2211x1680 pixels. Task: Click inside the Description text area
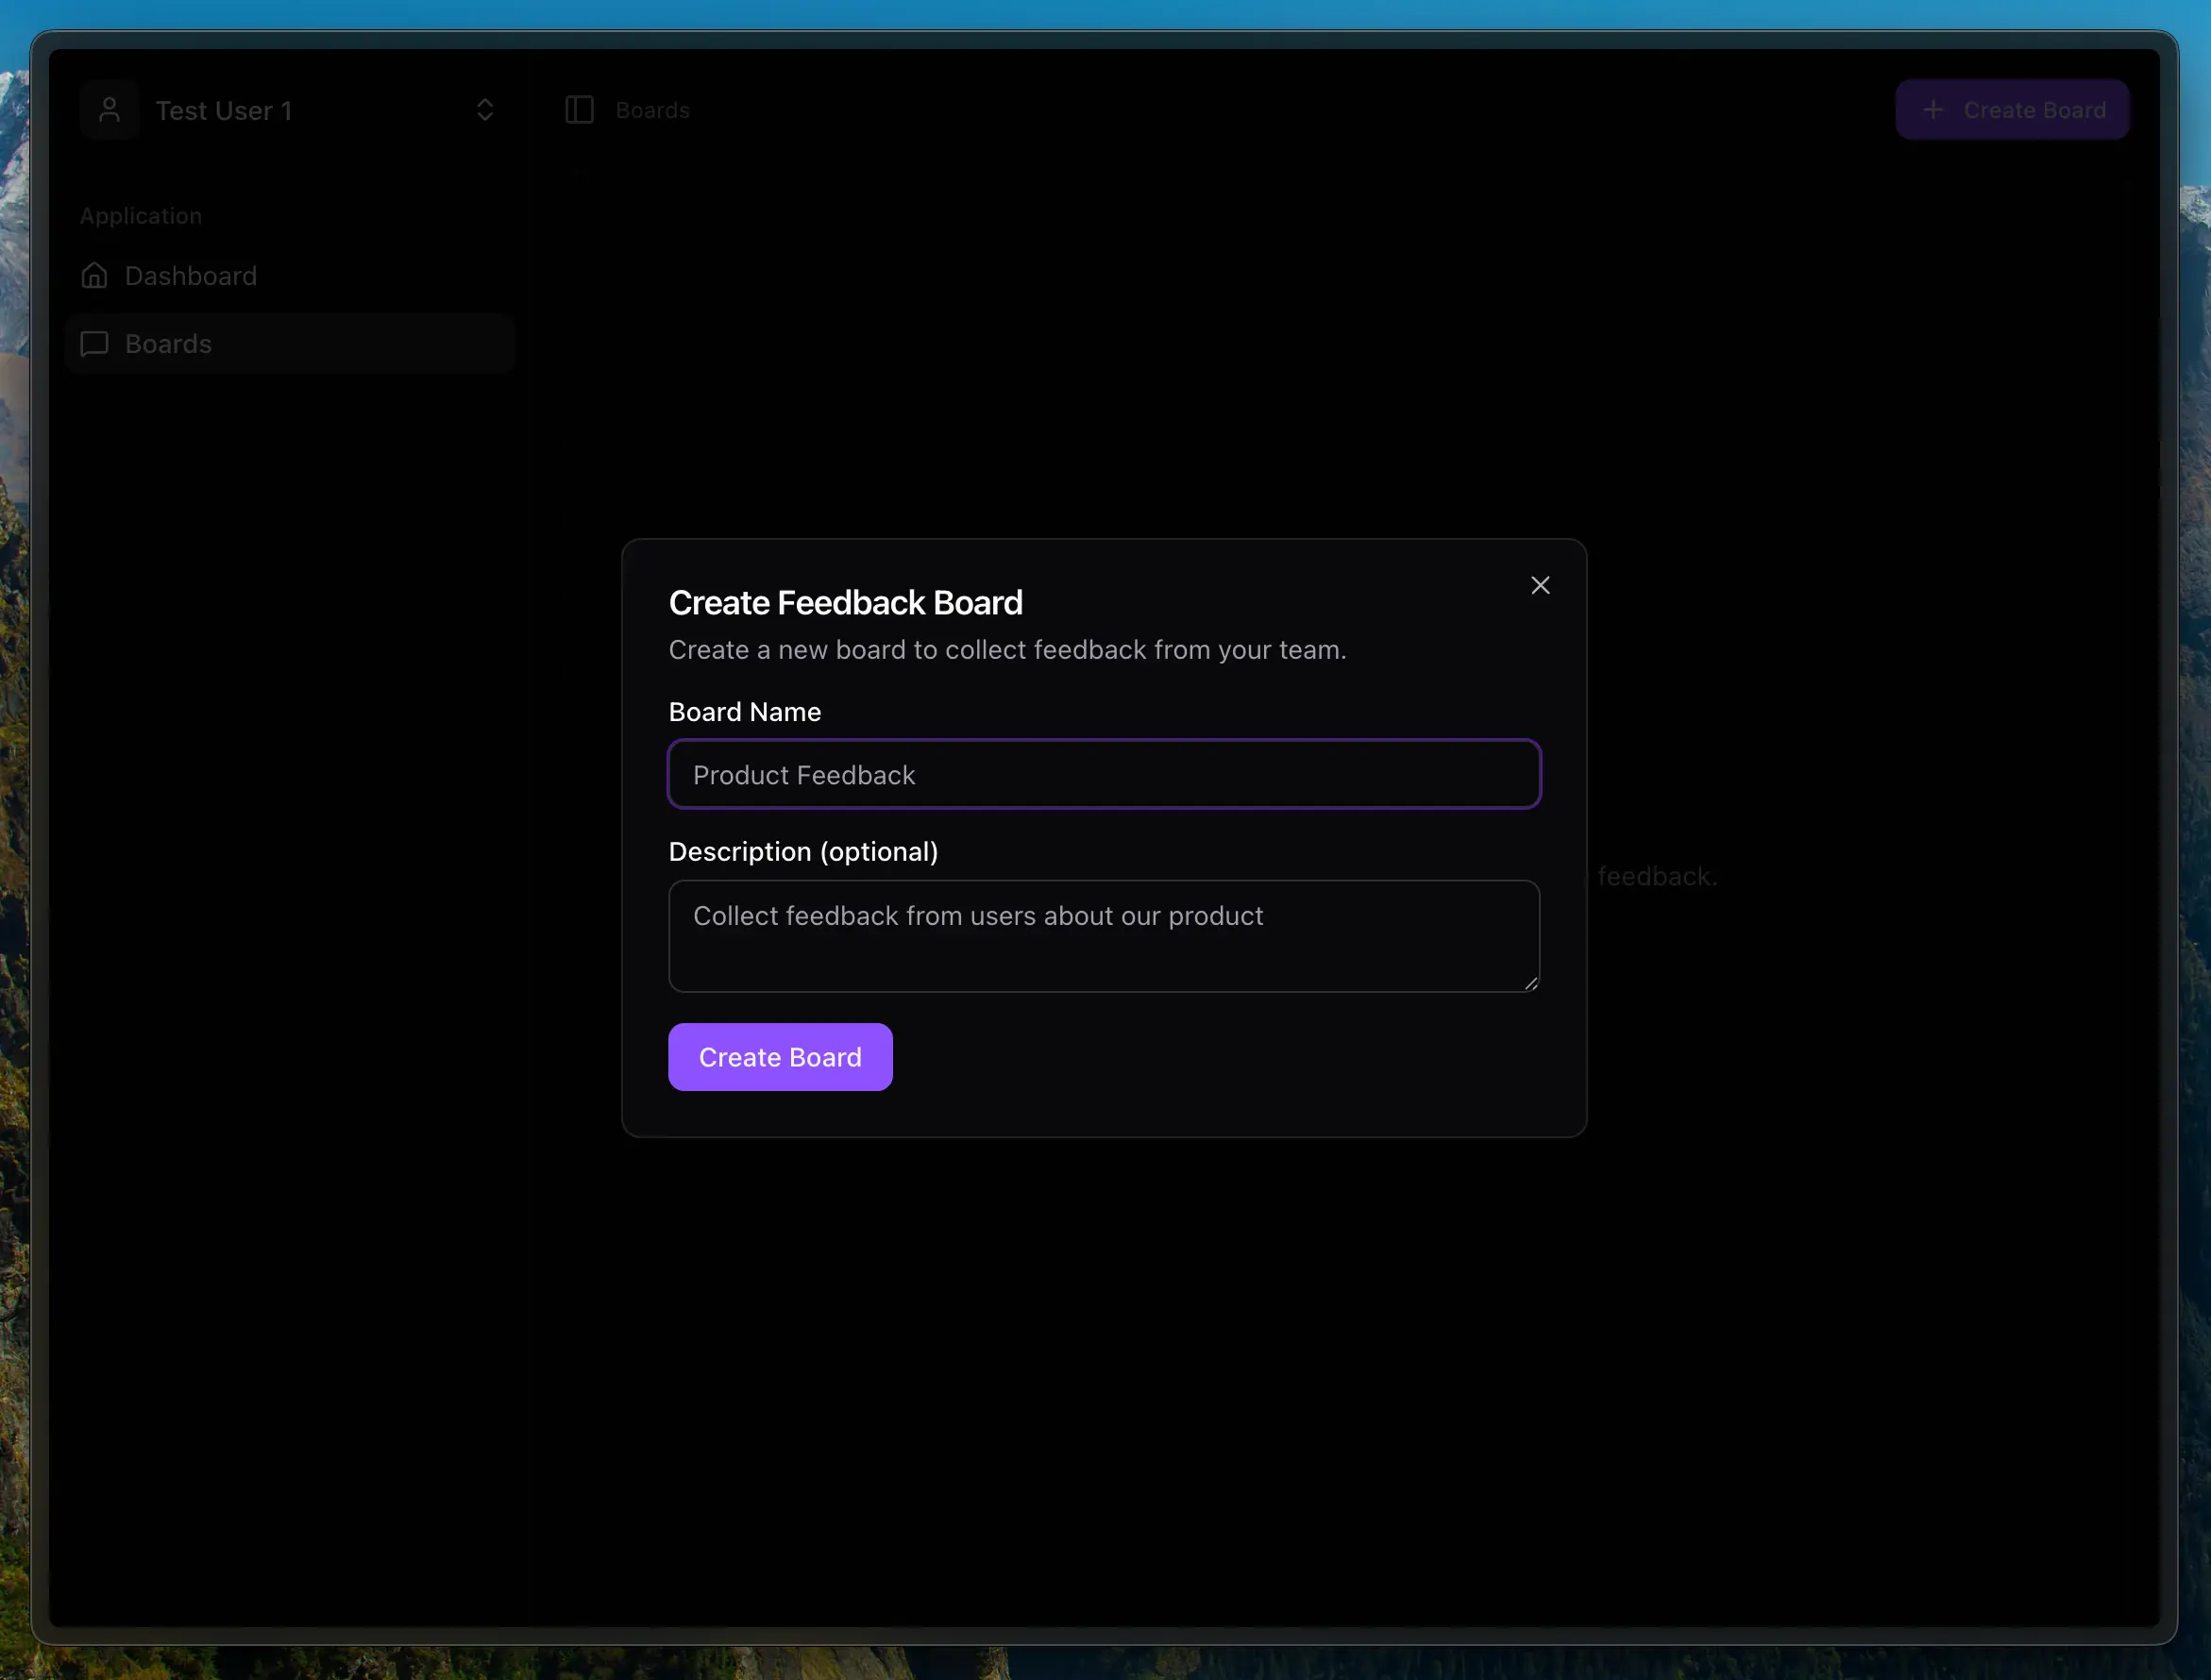click(x=1103, y=935)
